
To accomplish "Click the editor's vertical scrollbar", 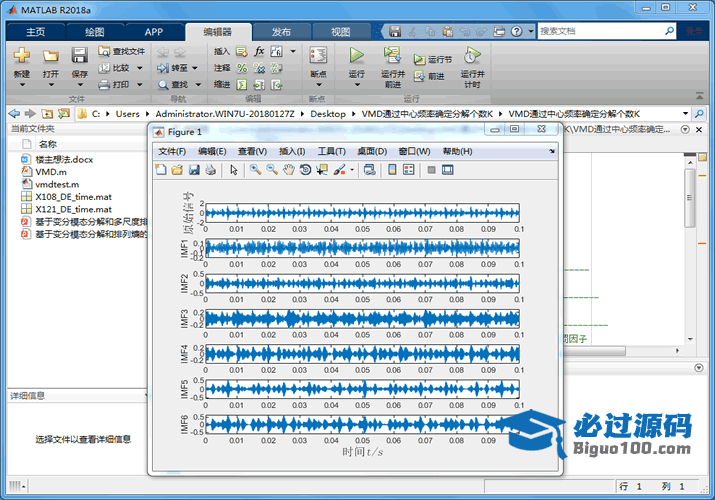I will pos(689,200).
